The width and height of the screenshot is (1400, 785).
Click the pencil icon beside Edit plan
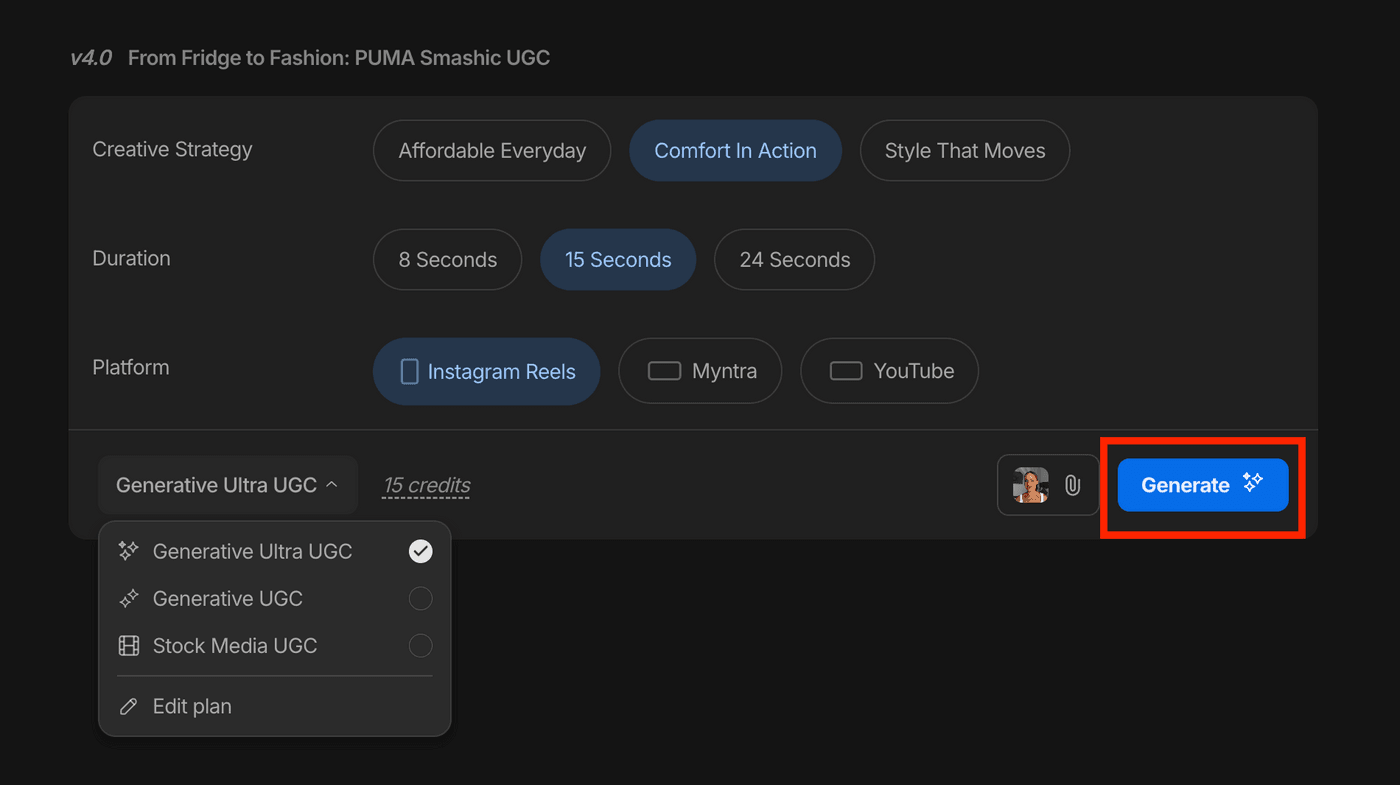129,707
